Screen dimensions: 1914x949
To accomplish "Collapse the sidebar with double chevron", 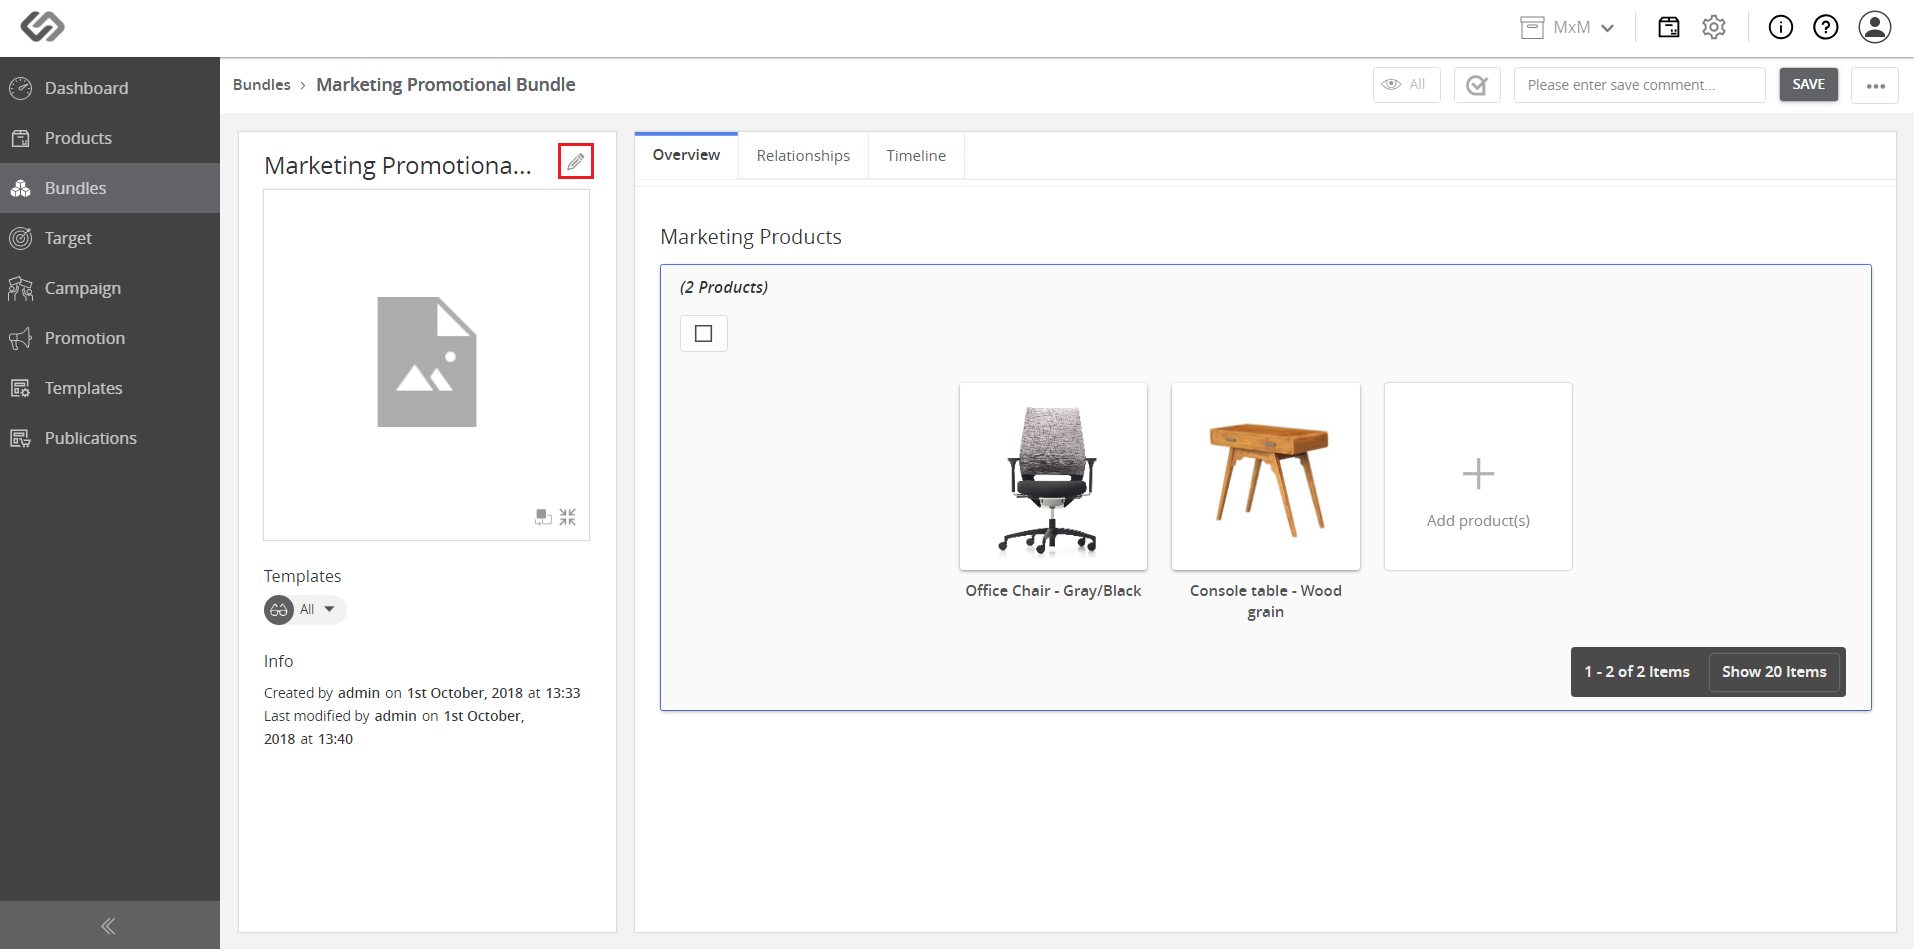I will 109,926.
